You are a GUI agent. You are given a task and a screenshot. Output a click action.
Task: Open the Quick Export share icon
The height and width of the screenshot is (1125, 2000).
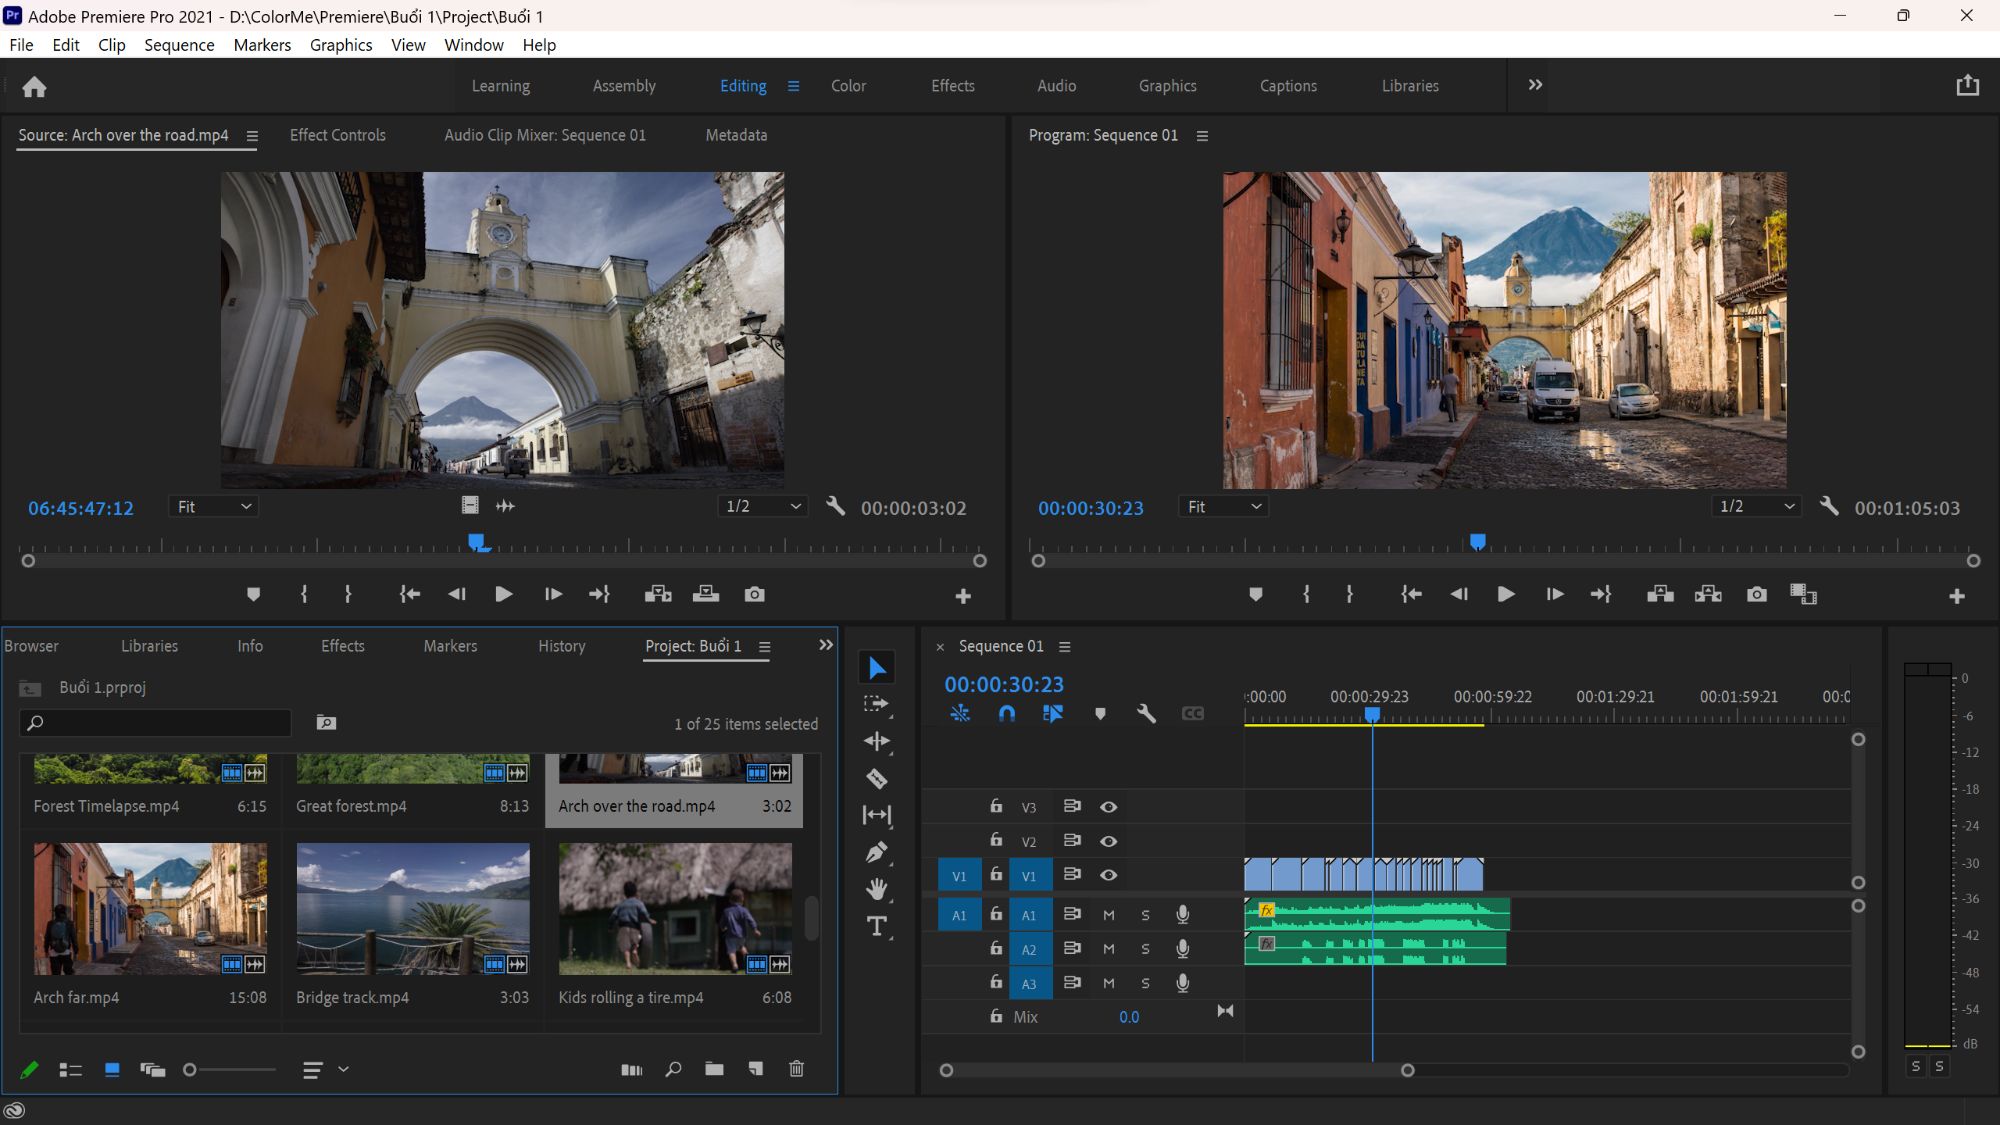[1967, 85]
